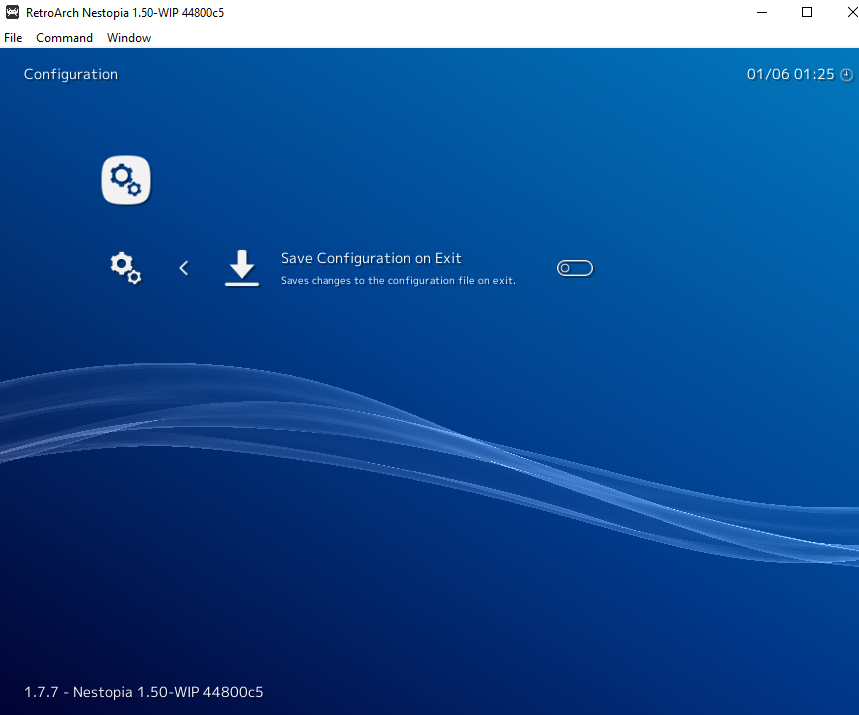Click the 01/06 01:25 date and time
The height and width of the screenshot is (715, 859).
point(790,75)
